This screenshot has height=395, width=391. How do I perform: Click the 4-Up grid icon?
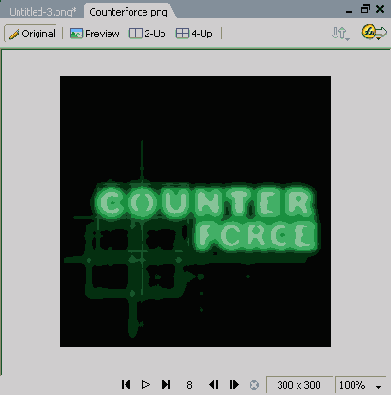pyautogui.click(x=182, y=33)
